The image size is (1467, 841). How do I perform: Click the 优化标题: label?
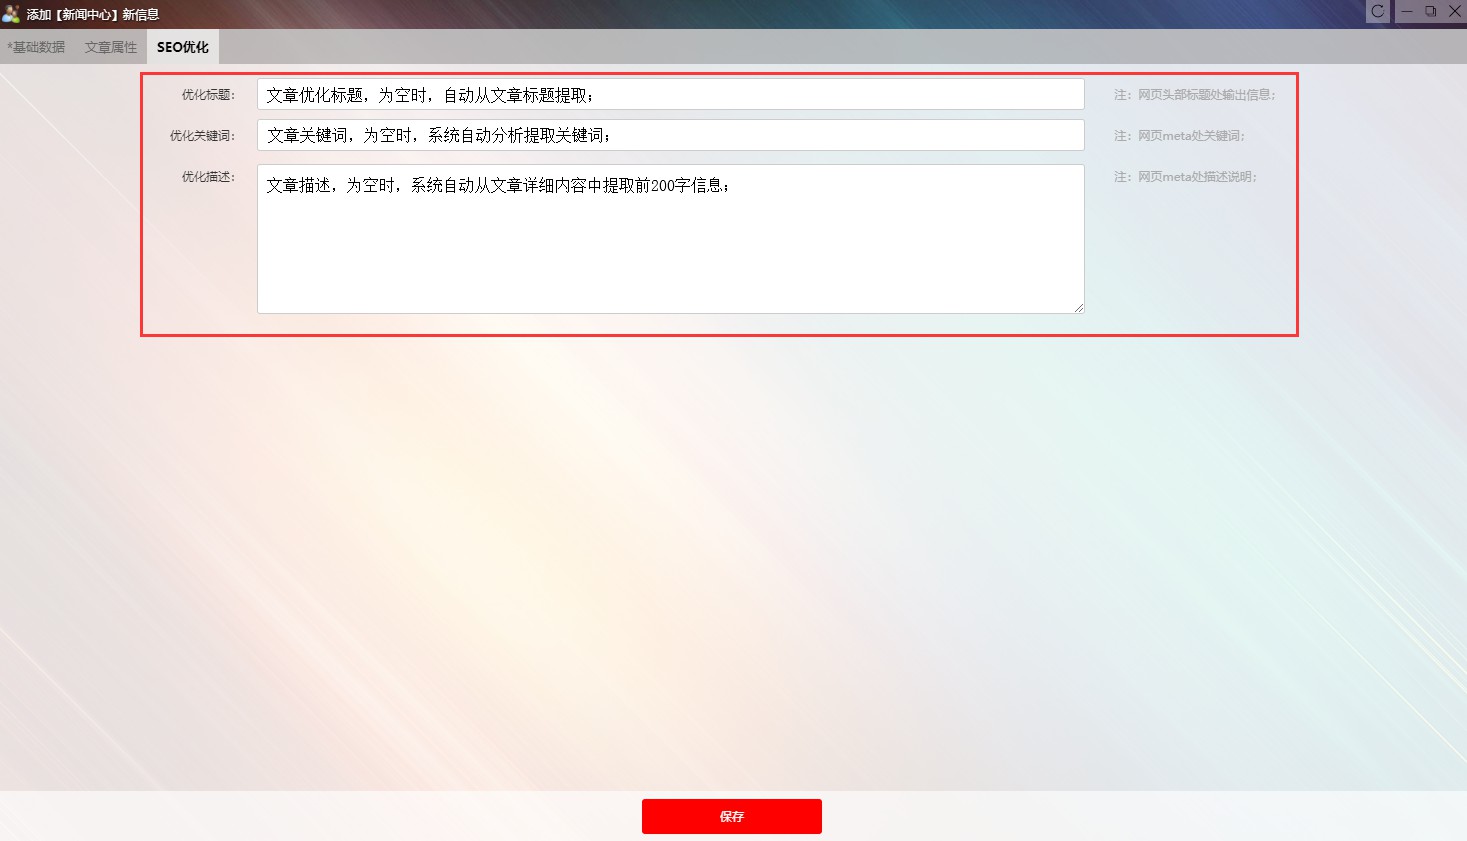208,95
